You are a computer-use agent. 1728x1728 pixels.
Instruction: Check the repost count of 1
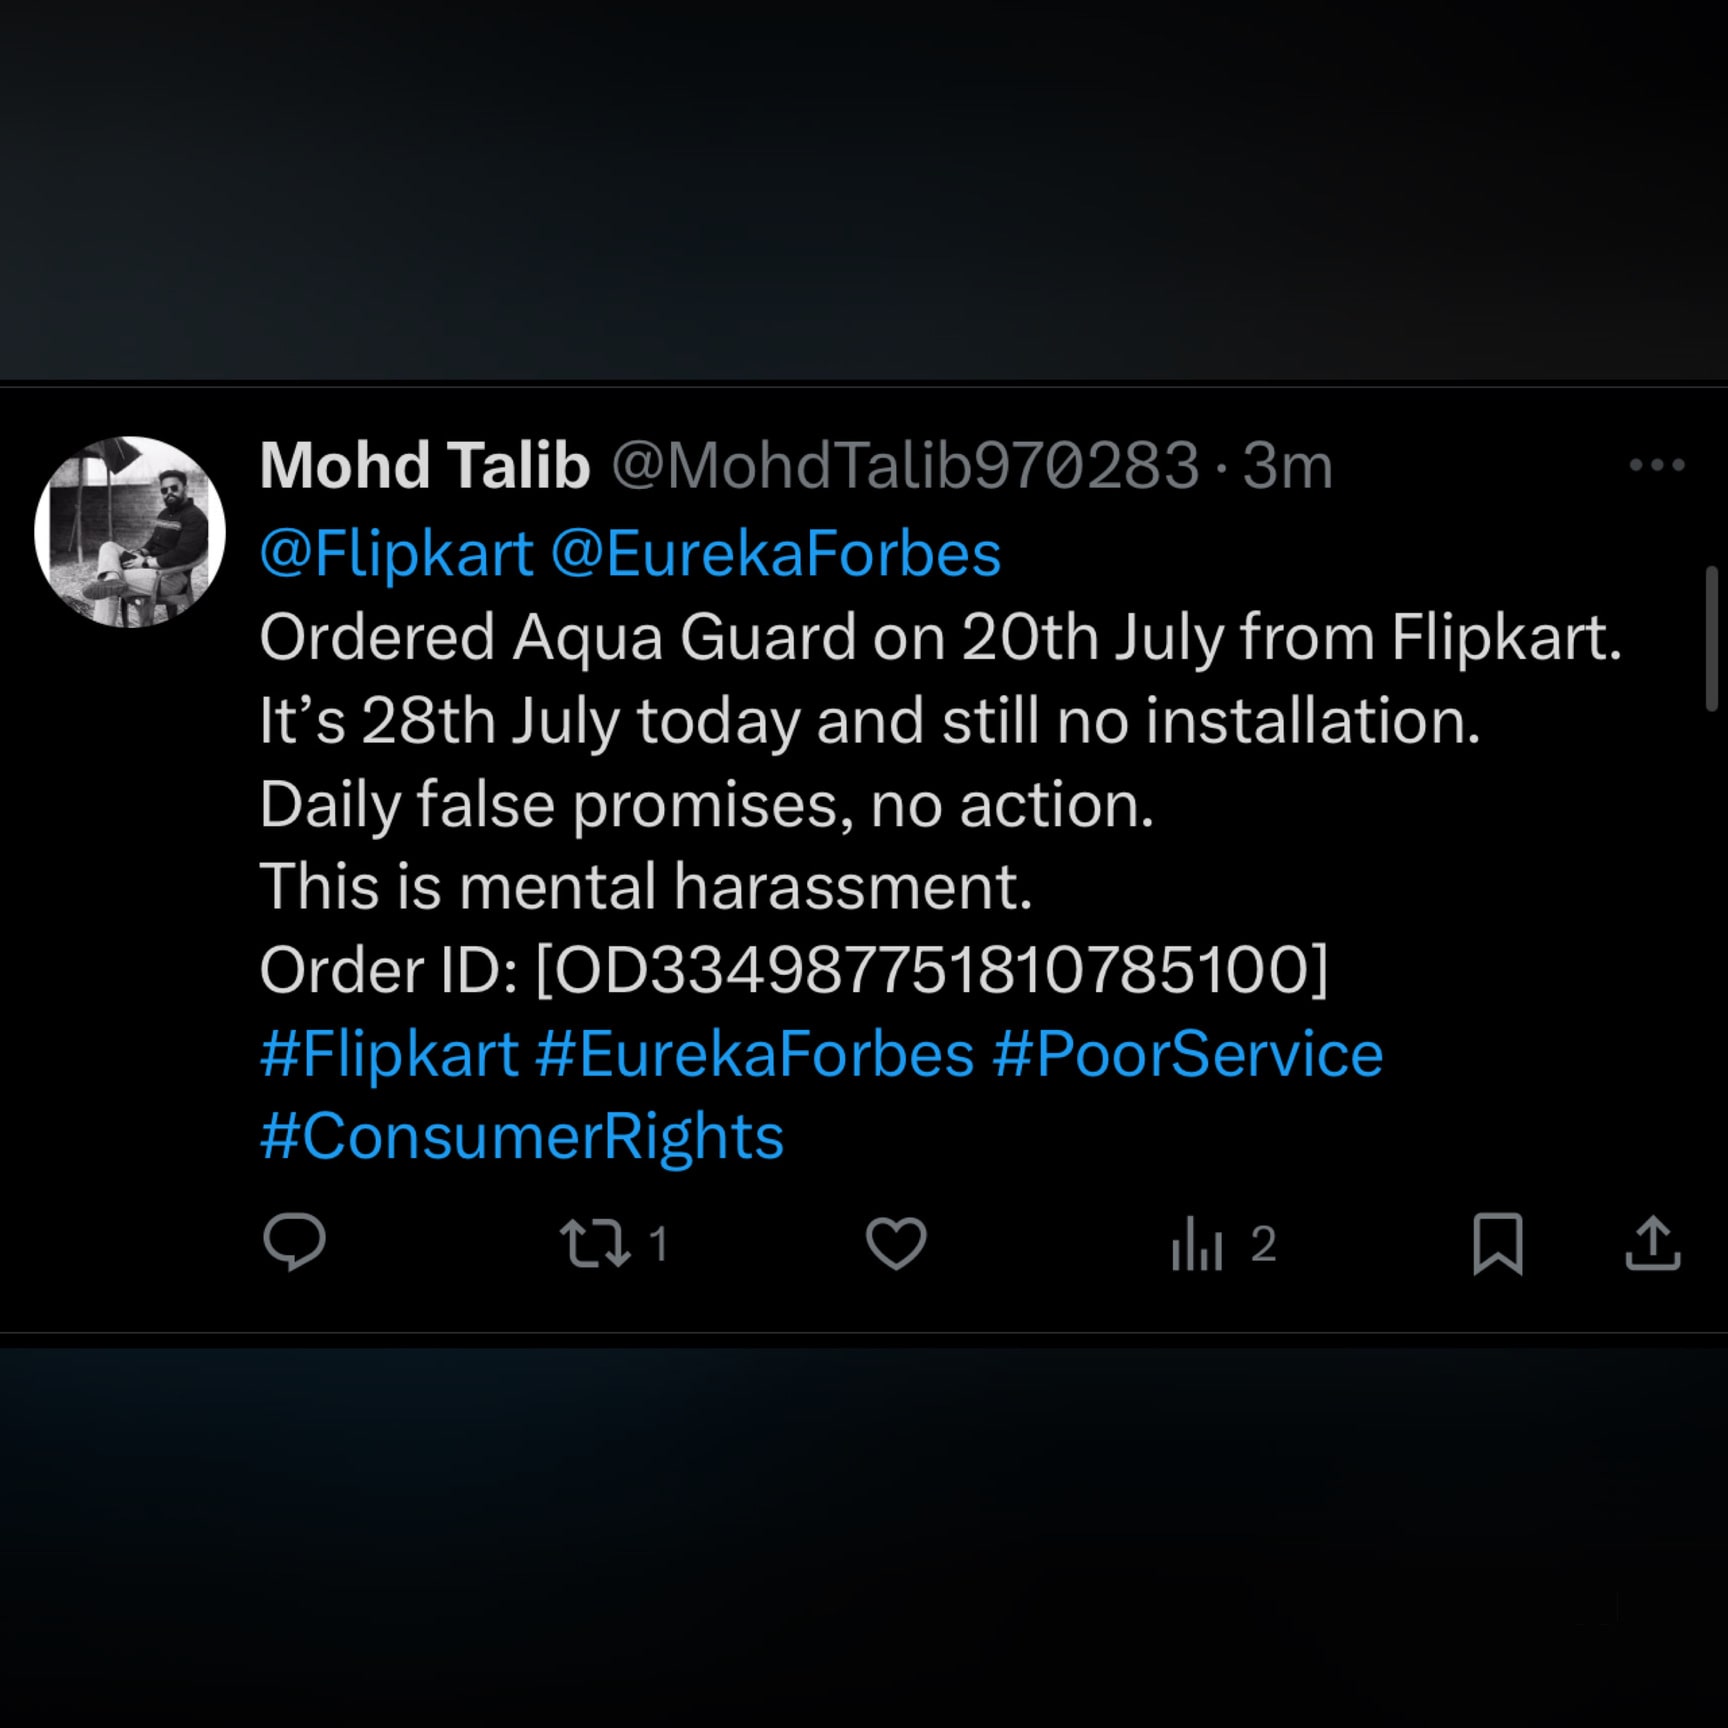coord(660,1243)
